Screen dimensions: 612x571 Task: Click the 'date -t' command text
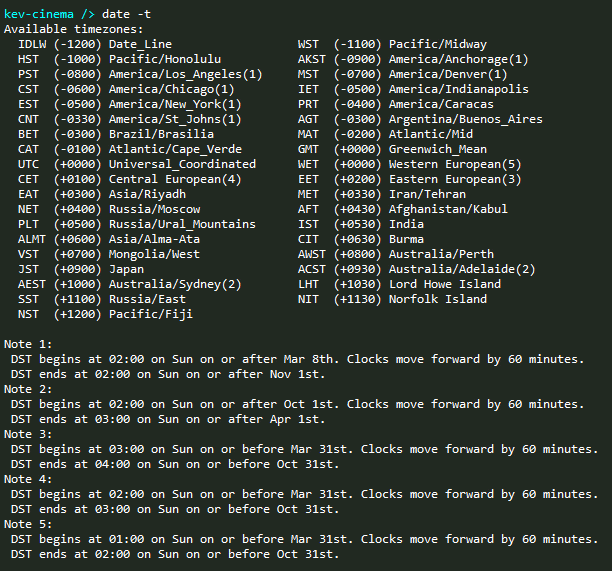tap(126, 14)
